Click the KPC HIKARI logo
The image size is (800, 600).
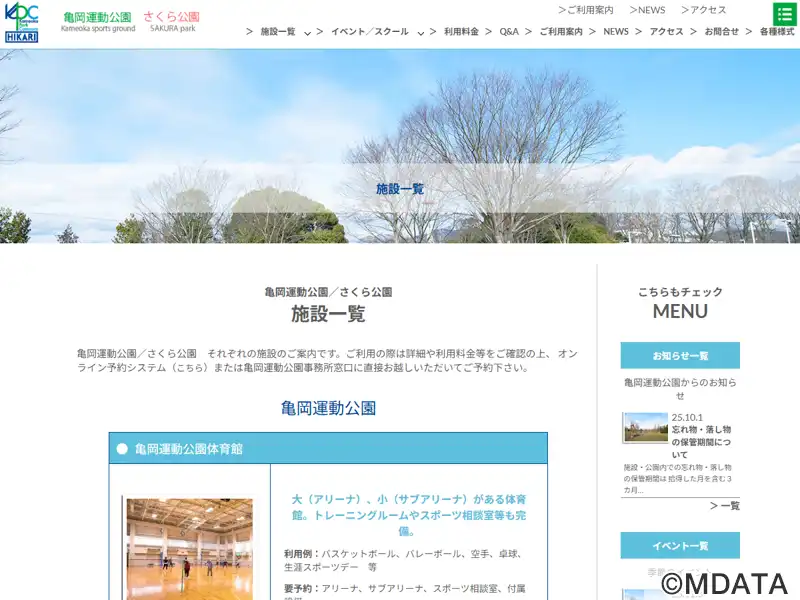pos(21,22)
